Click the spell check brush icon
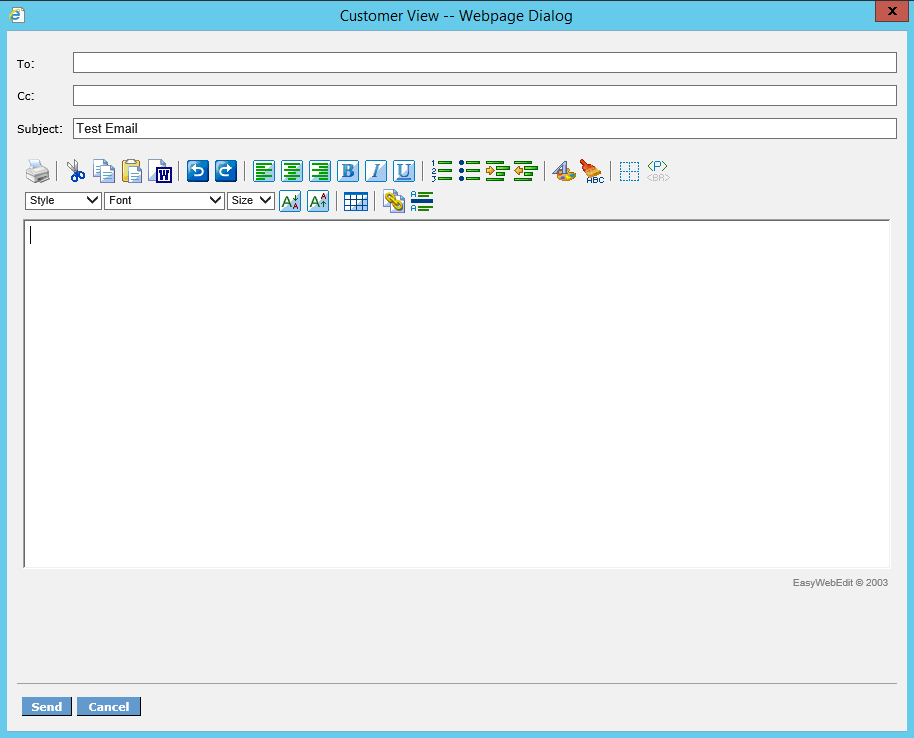This screenshot has height=738, width=914. tap(592, 171)
